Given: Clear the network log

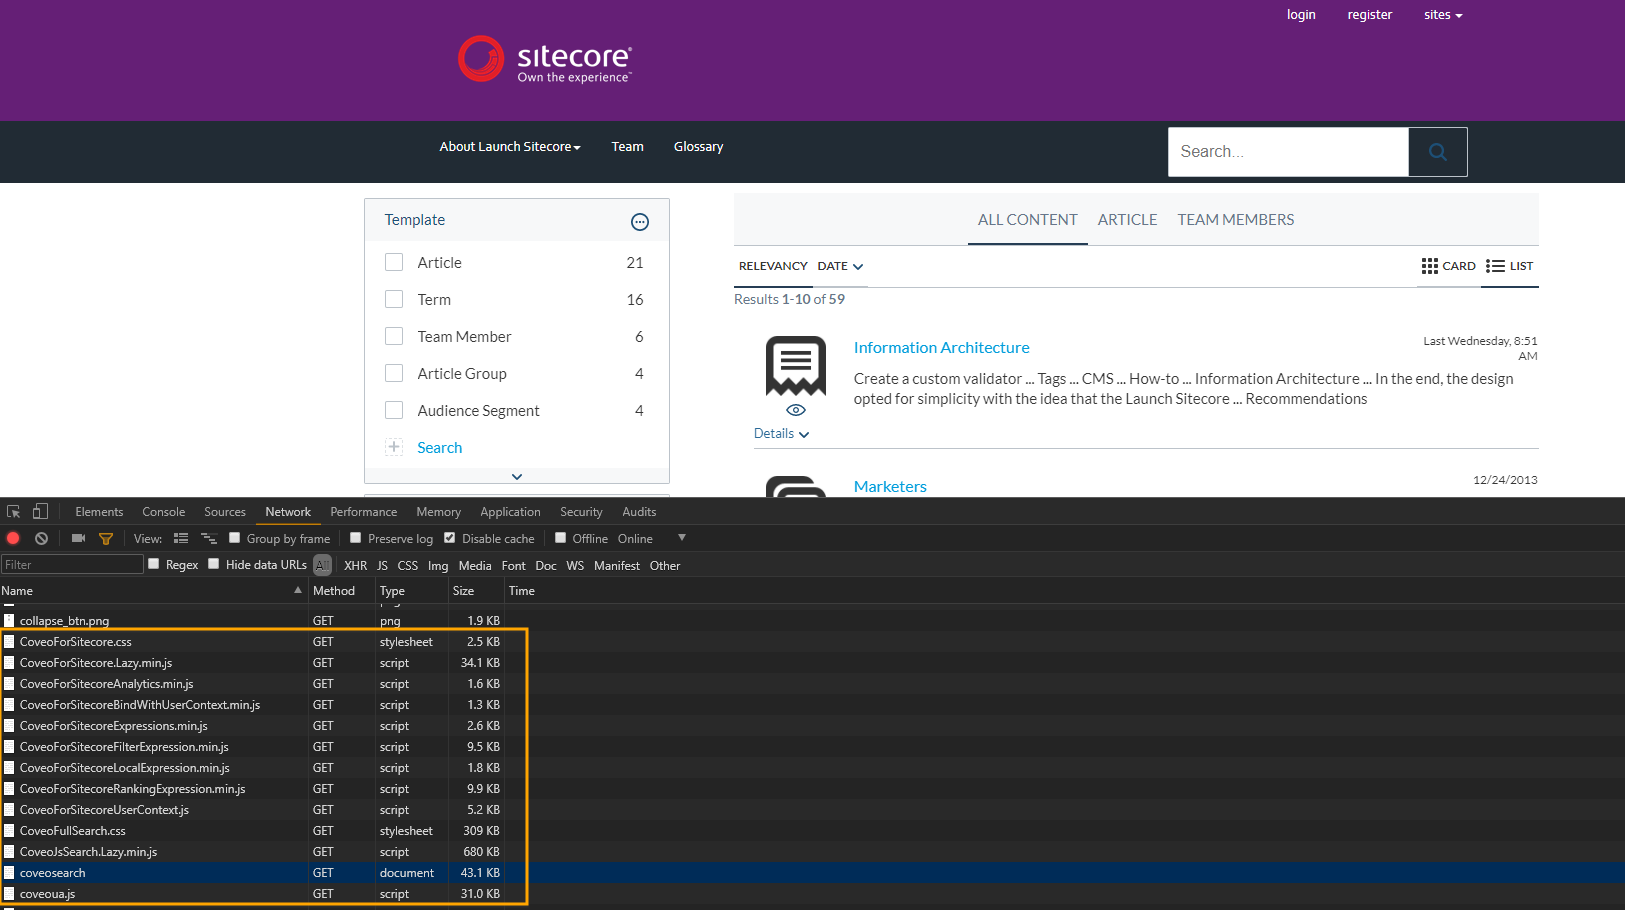Looking at the screenshot, I should coord(41,538).
